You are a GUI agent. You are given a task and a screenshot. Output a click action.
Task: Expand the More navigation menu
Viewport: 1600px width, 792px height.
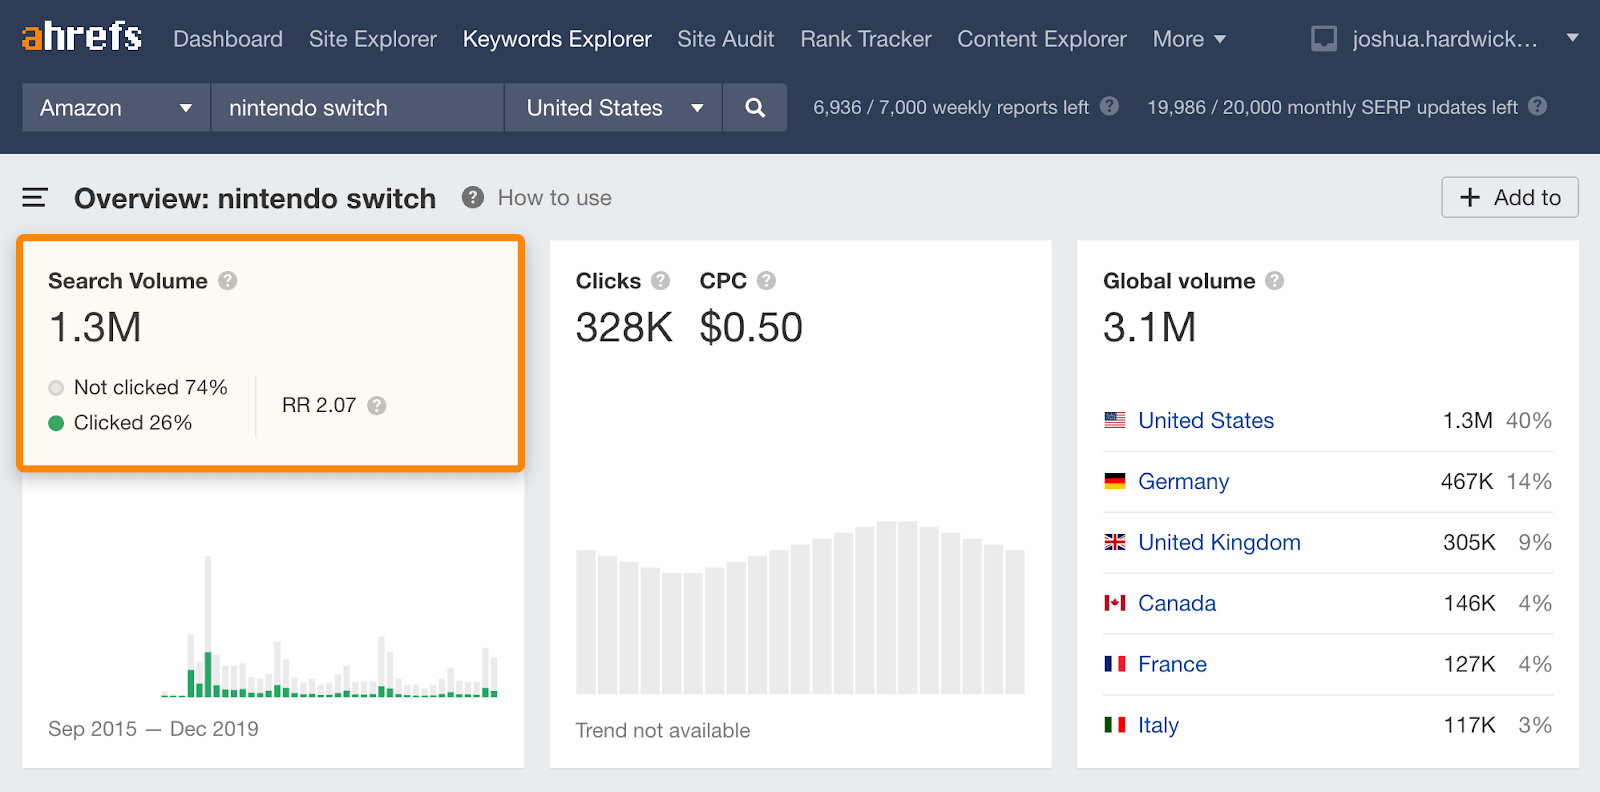tap(1188, 39)
